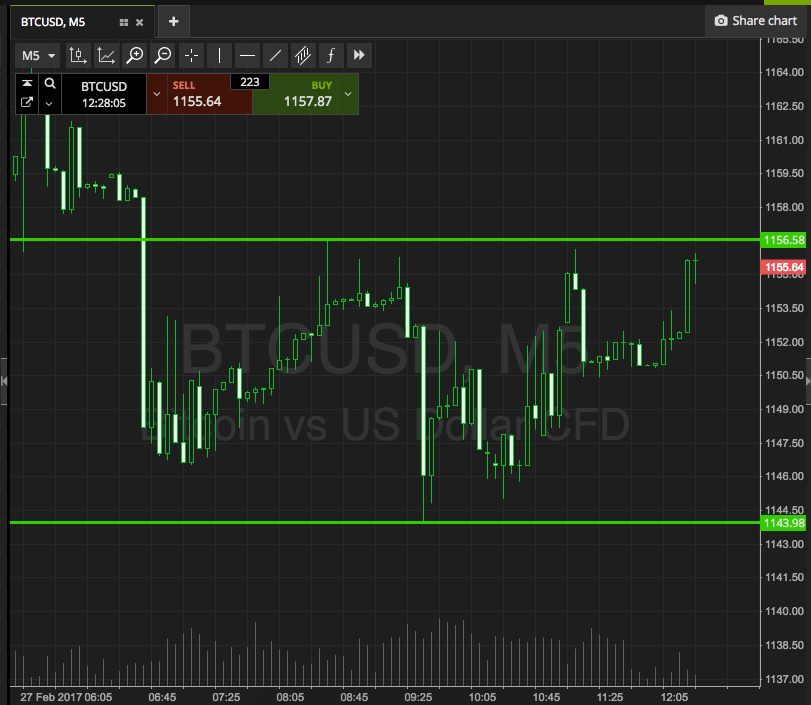
Task: Zoom out on the chart
Action: click(x=163, y=55)
